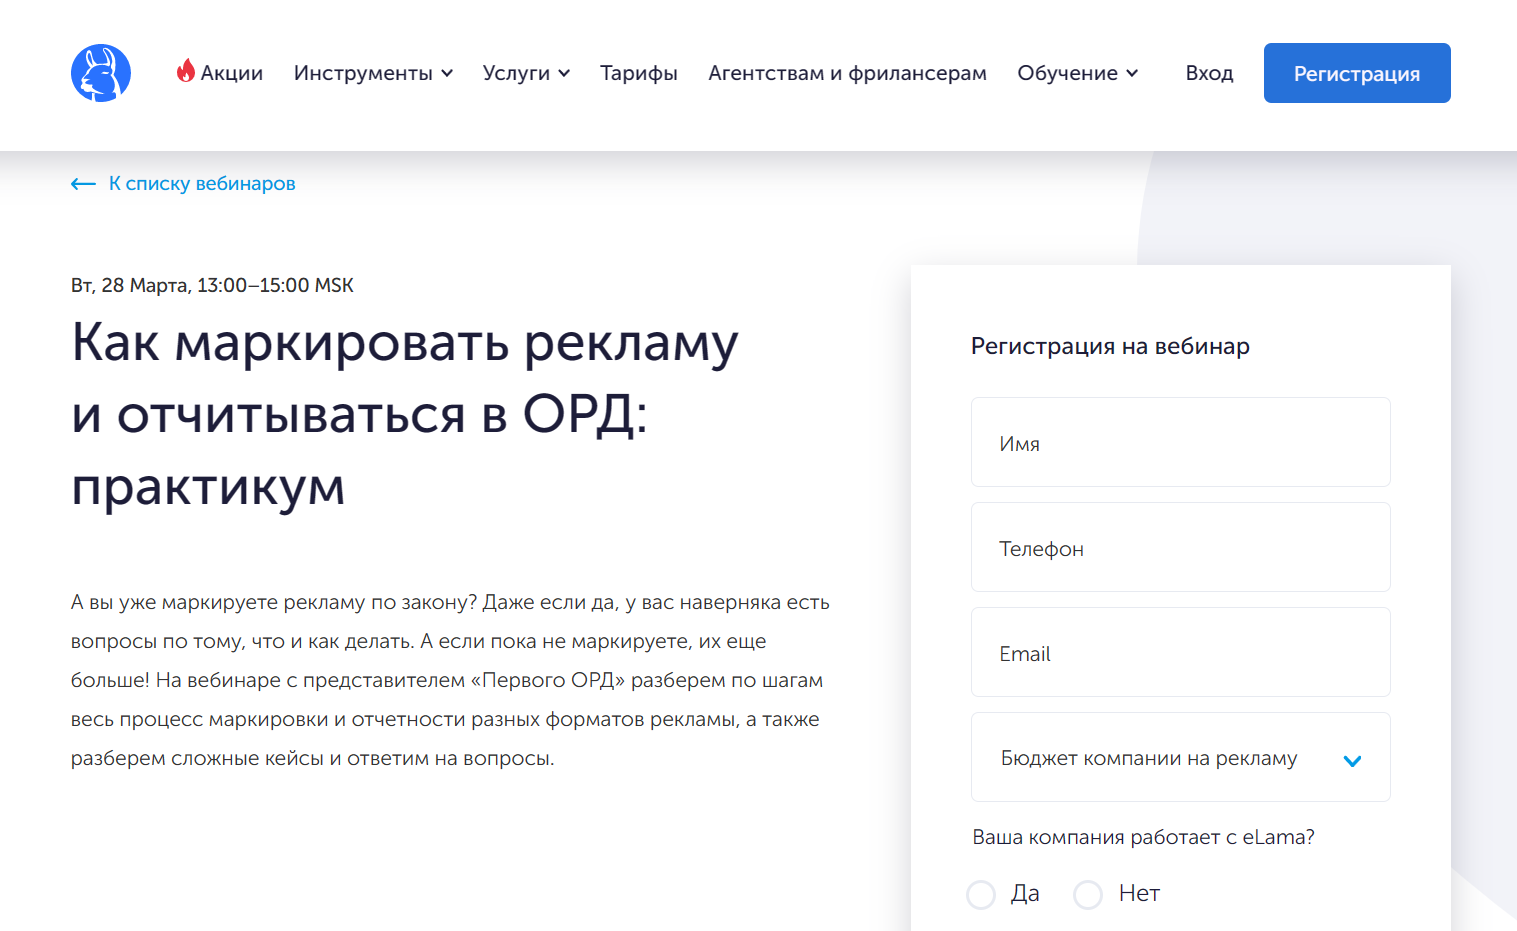Open Агентствам и фрилансерам section
This screenshot has height=931, width=1517.
click(847, 73)
